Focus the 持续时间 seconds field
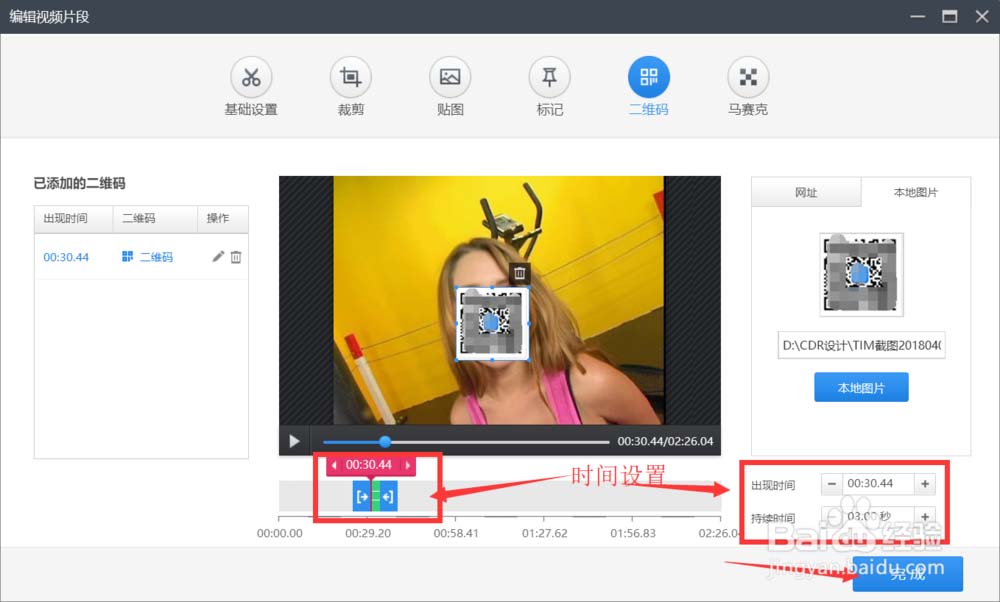 click(x=878, y=517)
